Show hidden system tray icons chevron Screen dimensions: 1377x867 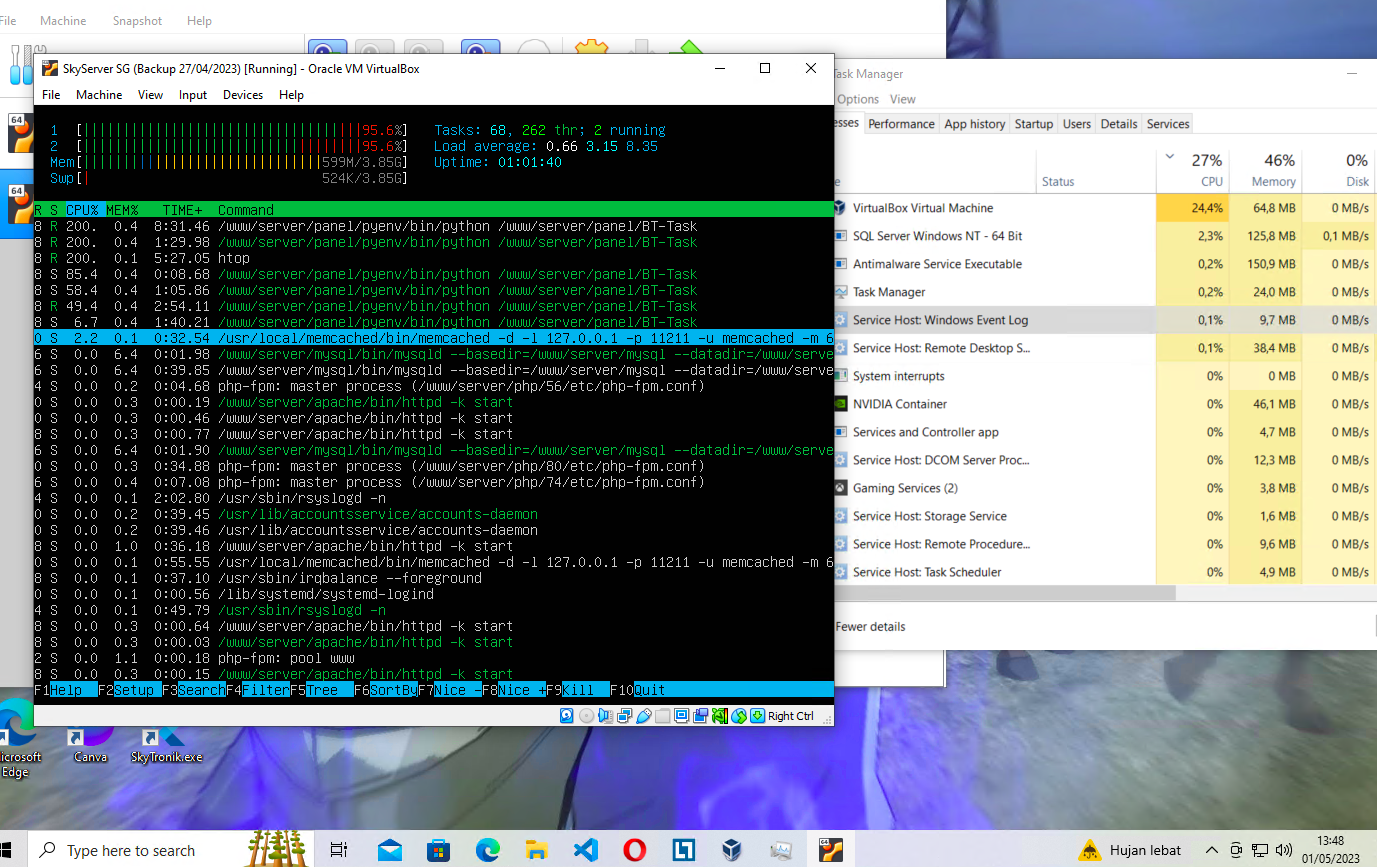coord(1212,850)
